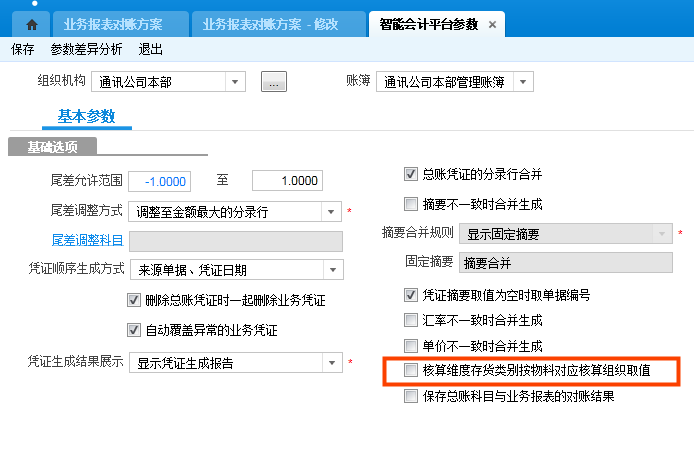Viewport: 694px width, 470px height.
Task: Open 参数差异分析 from the toolbar
Action: 86,49
